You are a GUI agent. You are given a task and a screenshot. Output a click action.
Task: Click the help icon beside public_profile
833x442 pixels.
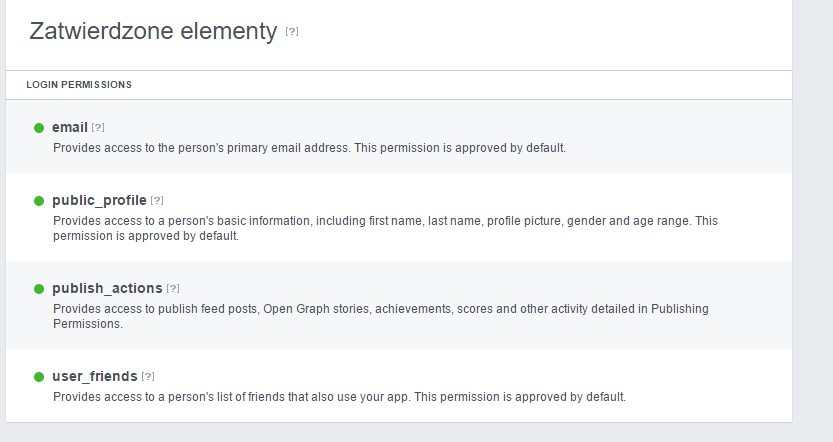157,201
